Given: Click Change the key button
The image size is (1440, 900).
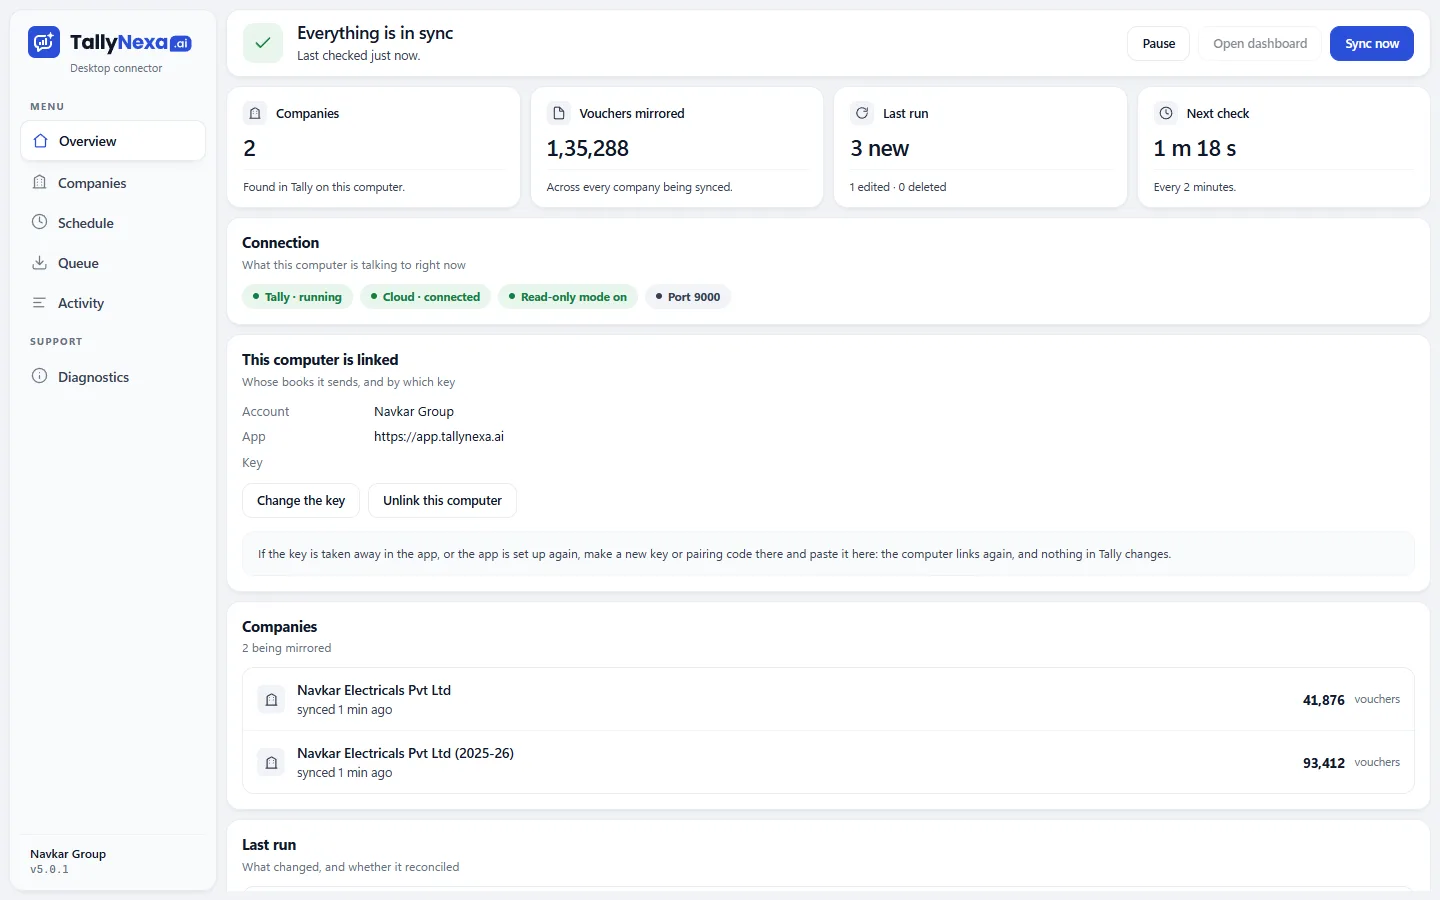Looking at the screenshot, I should point(301,500).
